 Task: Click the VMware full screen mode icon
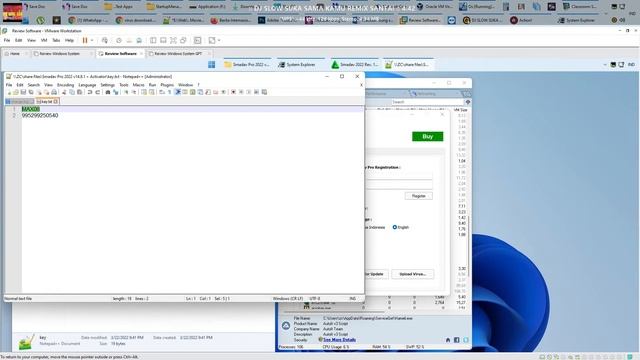point(173,40)
